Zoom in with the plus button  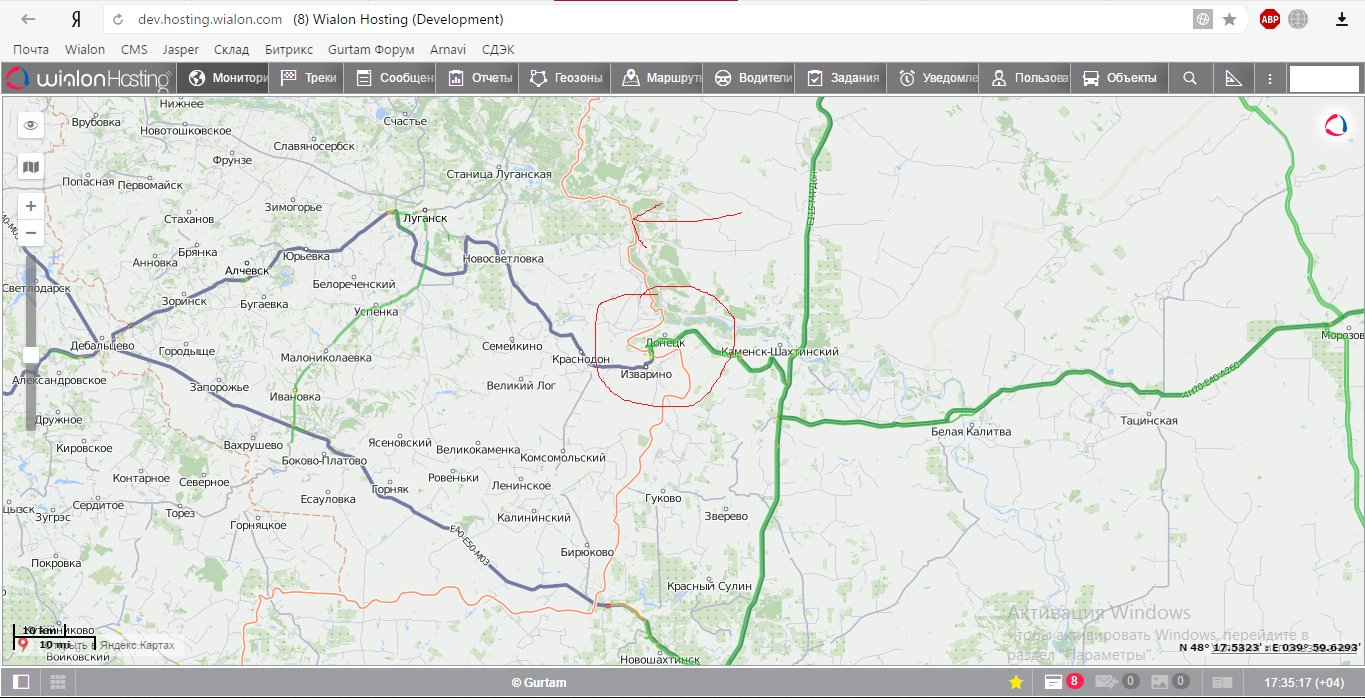coord(31,206)
